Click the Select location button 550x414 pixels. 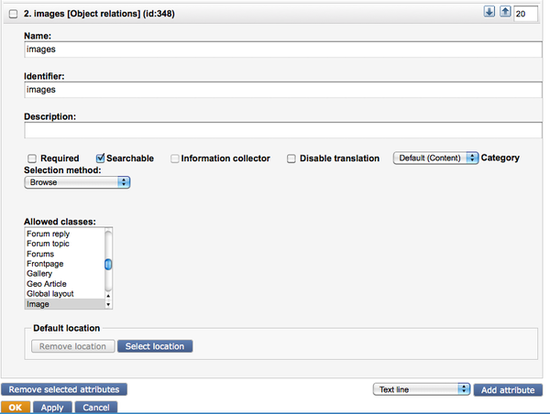155,346
